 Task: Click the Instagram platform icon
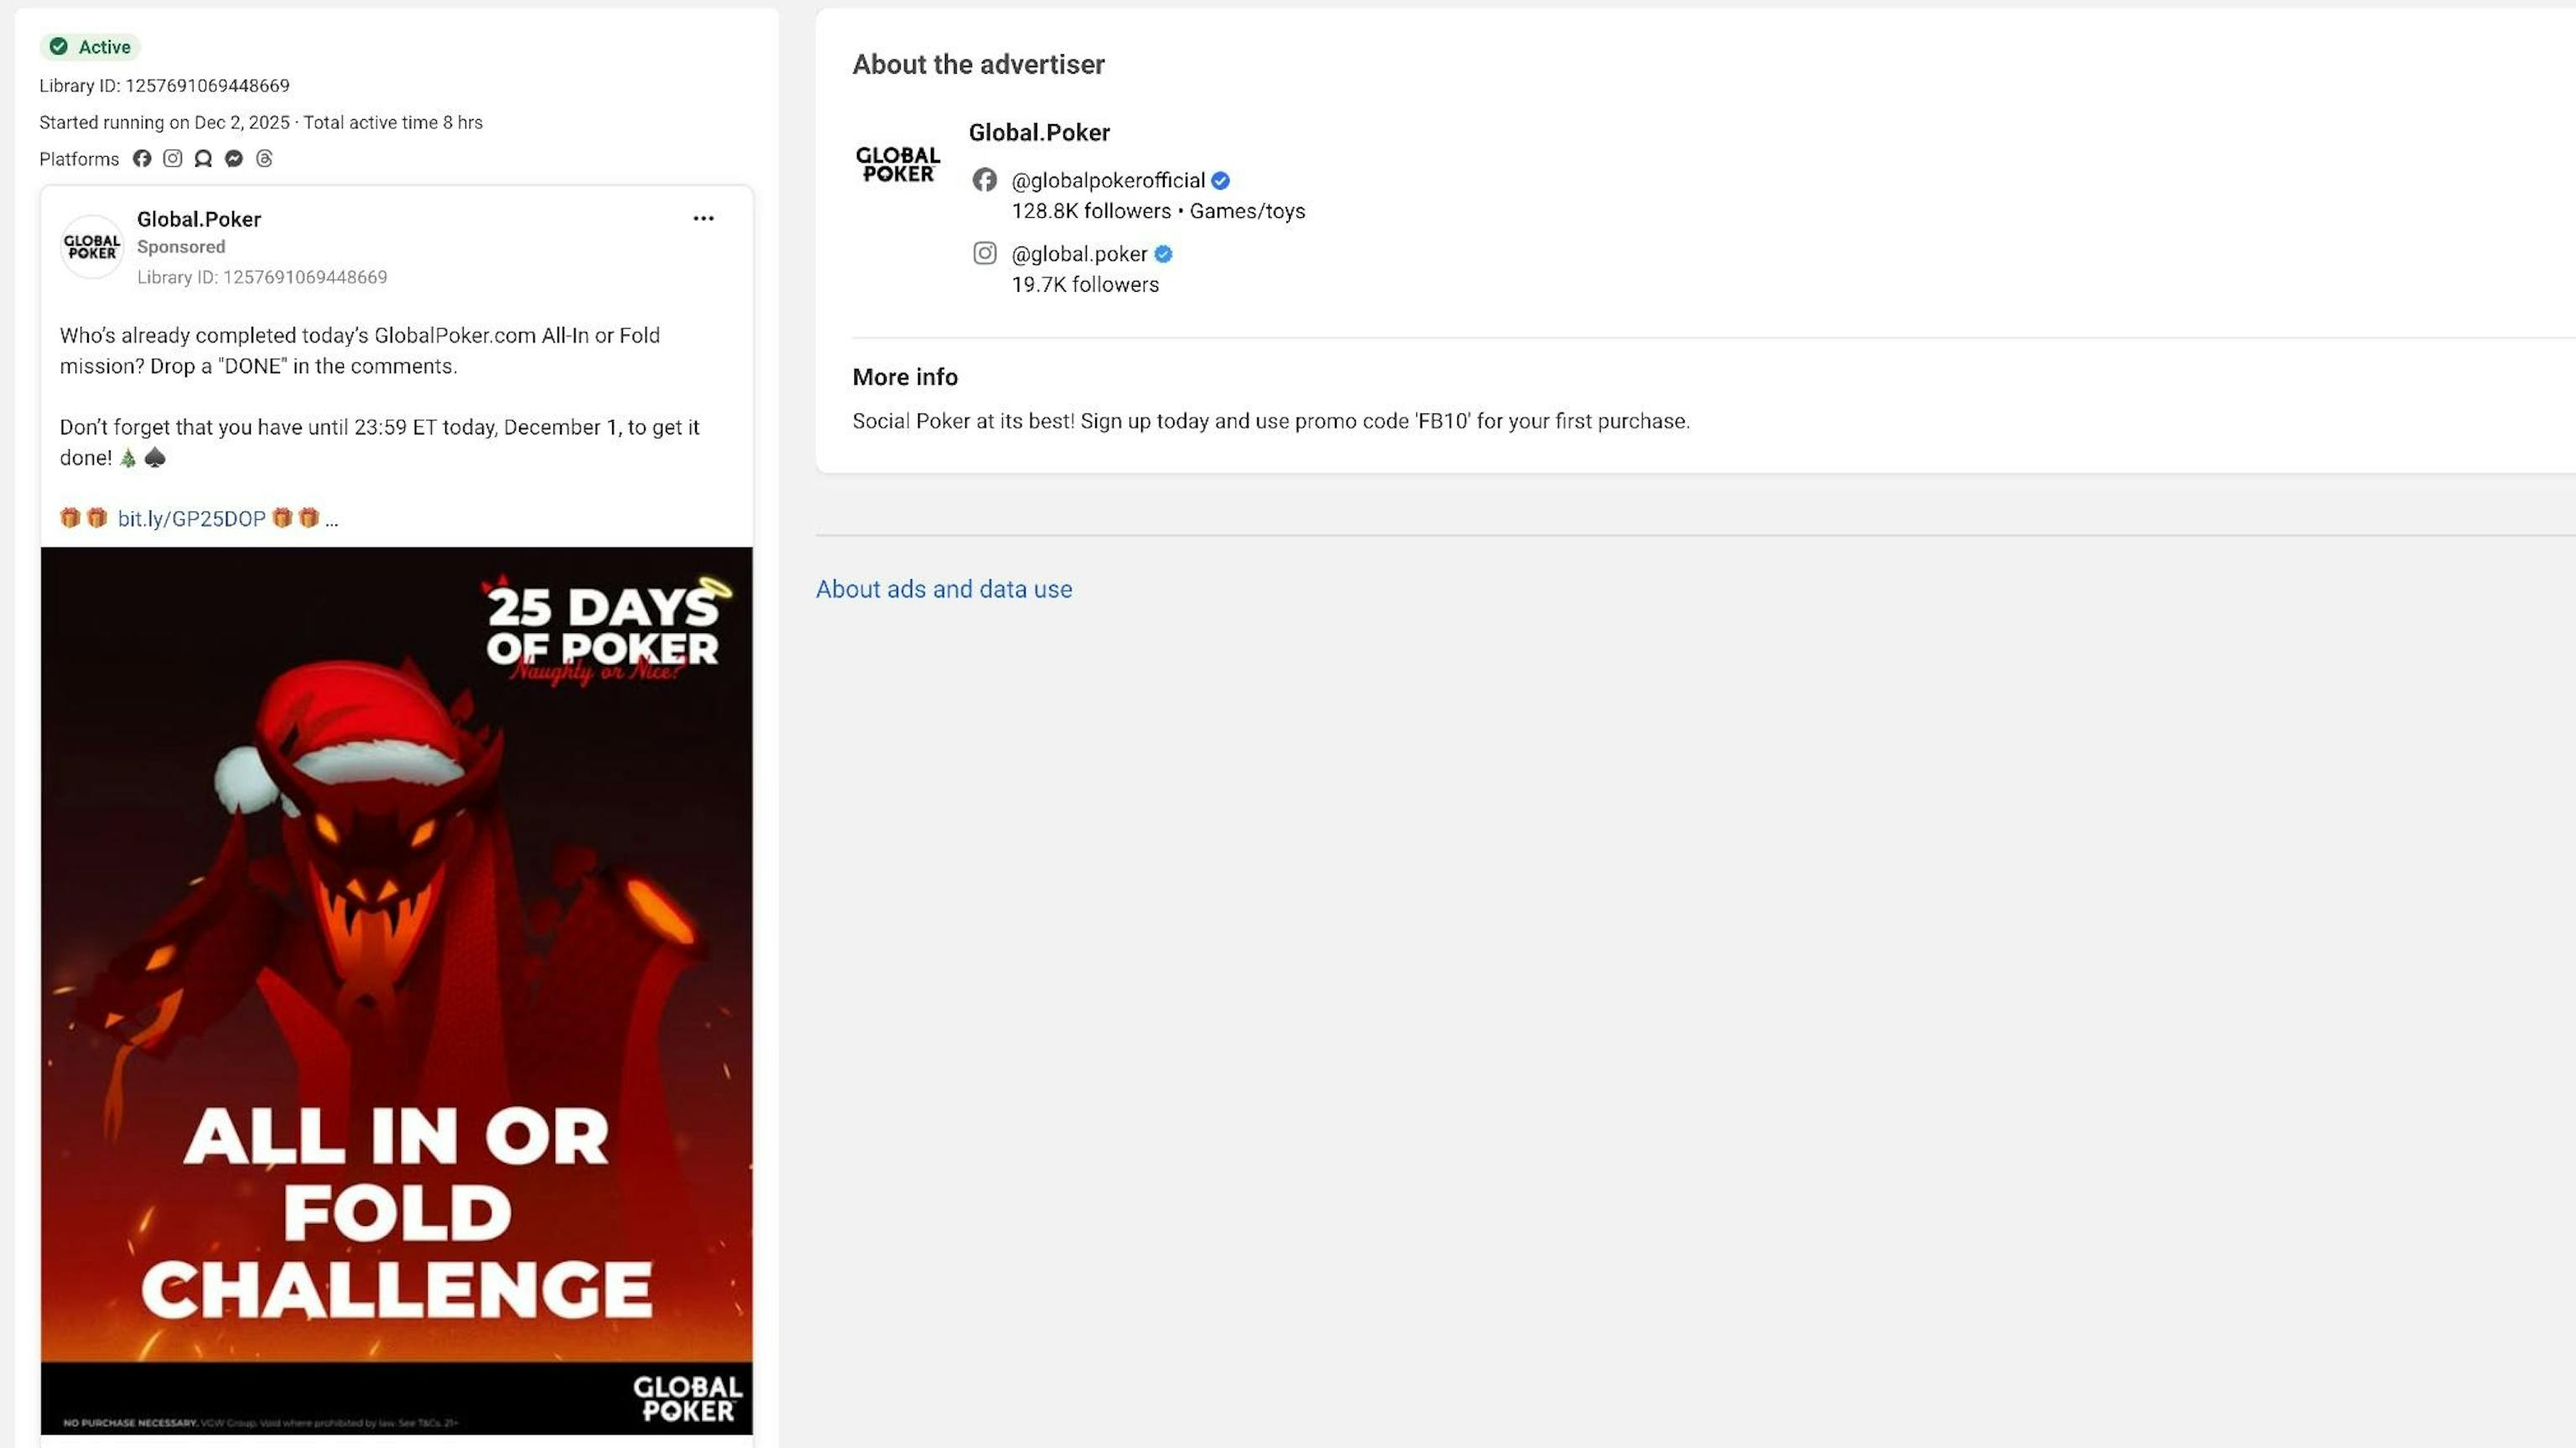173,159
